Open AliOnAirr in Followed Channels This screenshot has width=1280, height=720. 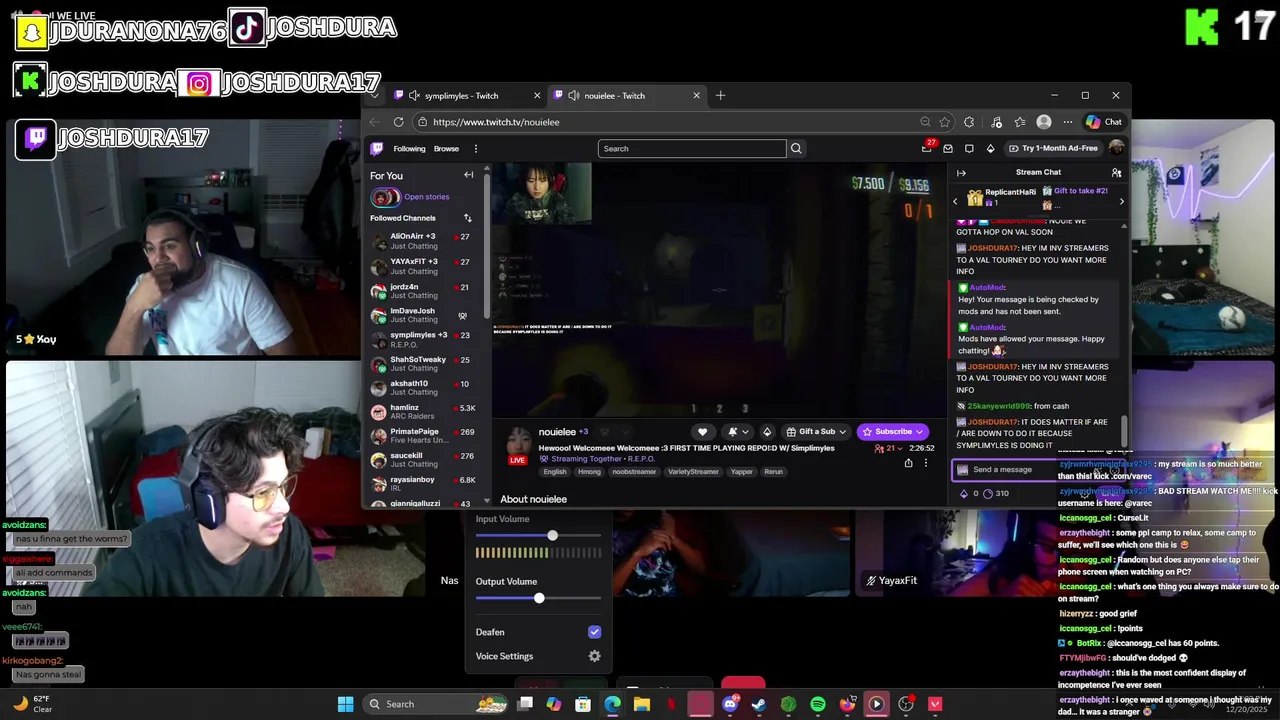coord(423,241)
